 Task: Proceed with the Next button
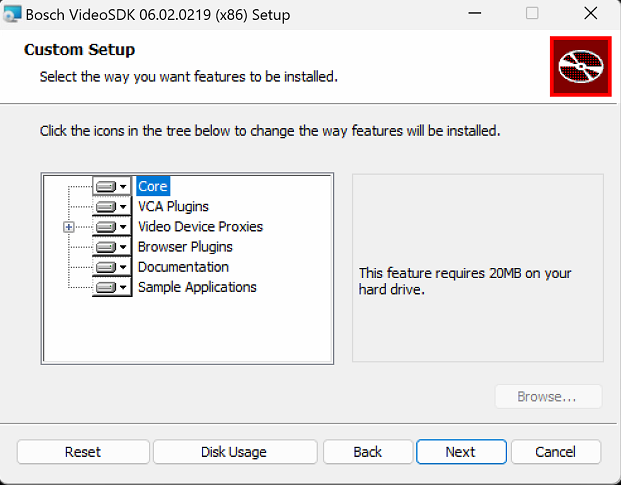(x=460, y=452)
